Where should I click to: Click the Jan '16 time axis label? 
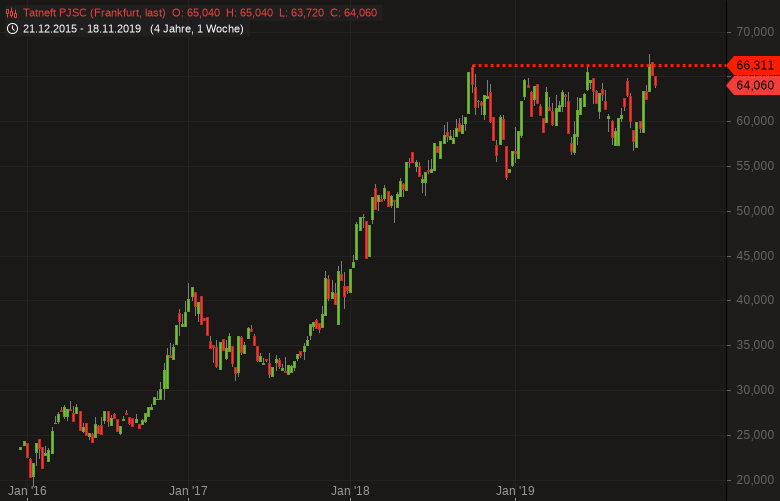[27, 491]
